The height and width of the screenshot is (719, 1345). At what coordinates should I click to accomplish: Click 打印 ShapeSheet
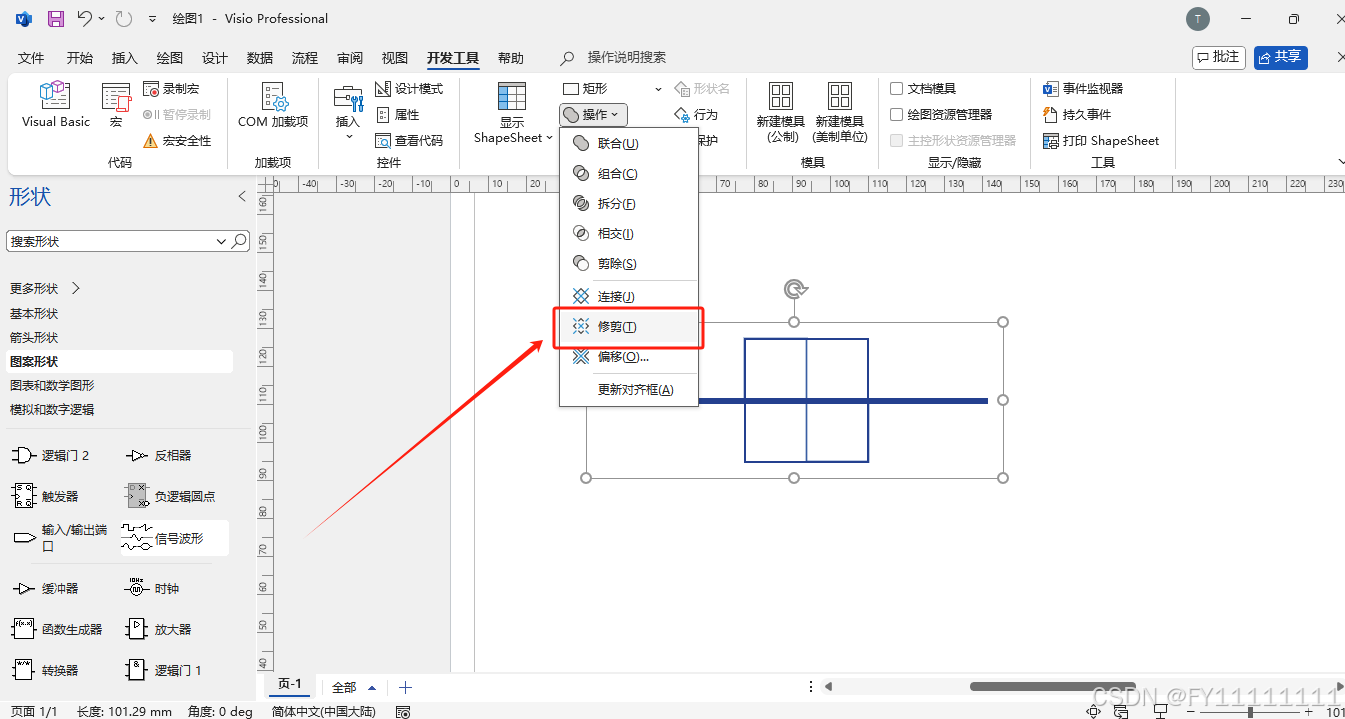[1101, 141]
